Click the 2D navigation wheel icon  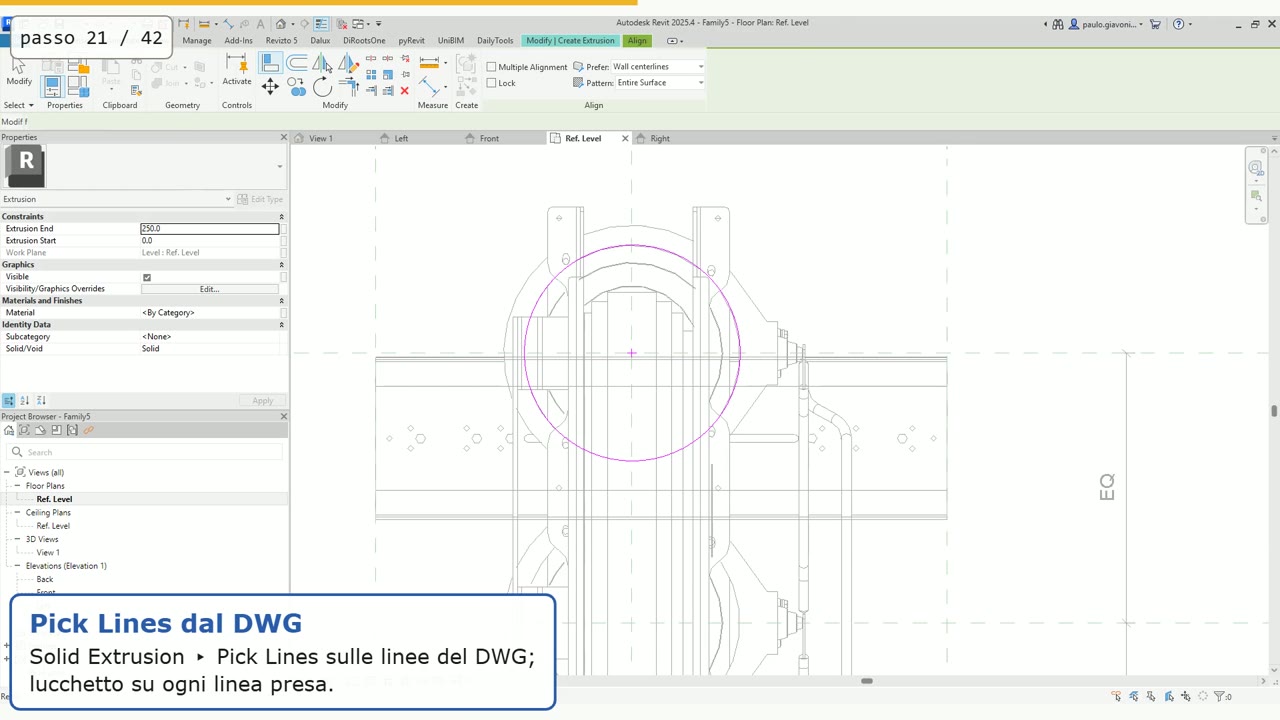click(1256, 168)
